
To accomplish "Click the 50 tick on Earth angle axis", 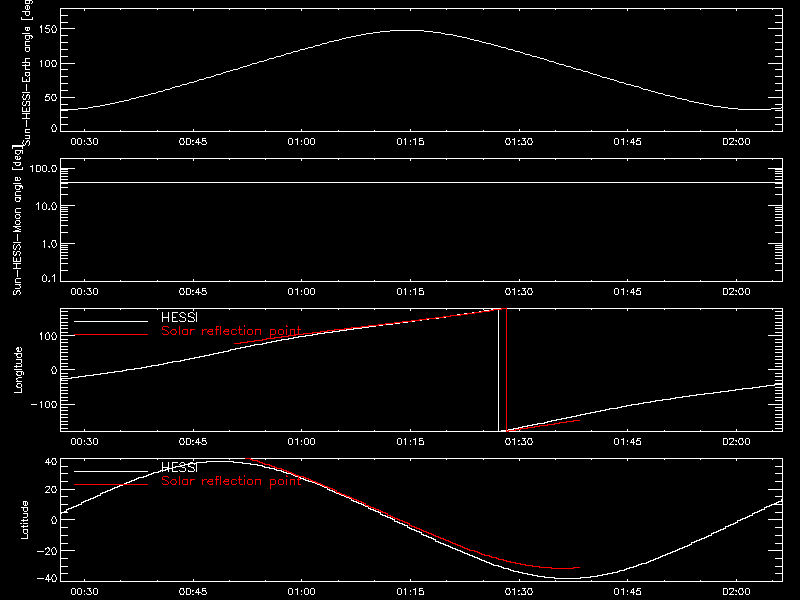I will click(x=51, y=97).
